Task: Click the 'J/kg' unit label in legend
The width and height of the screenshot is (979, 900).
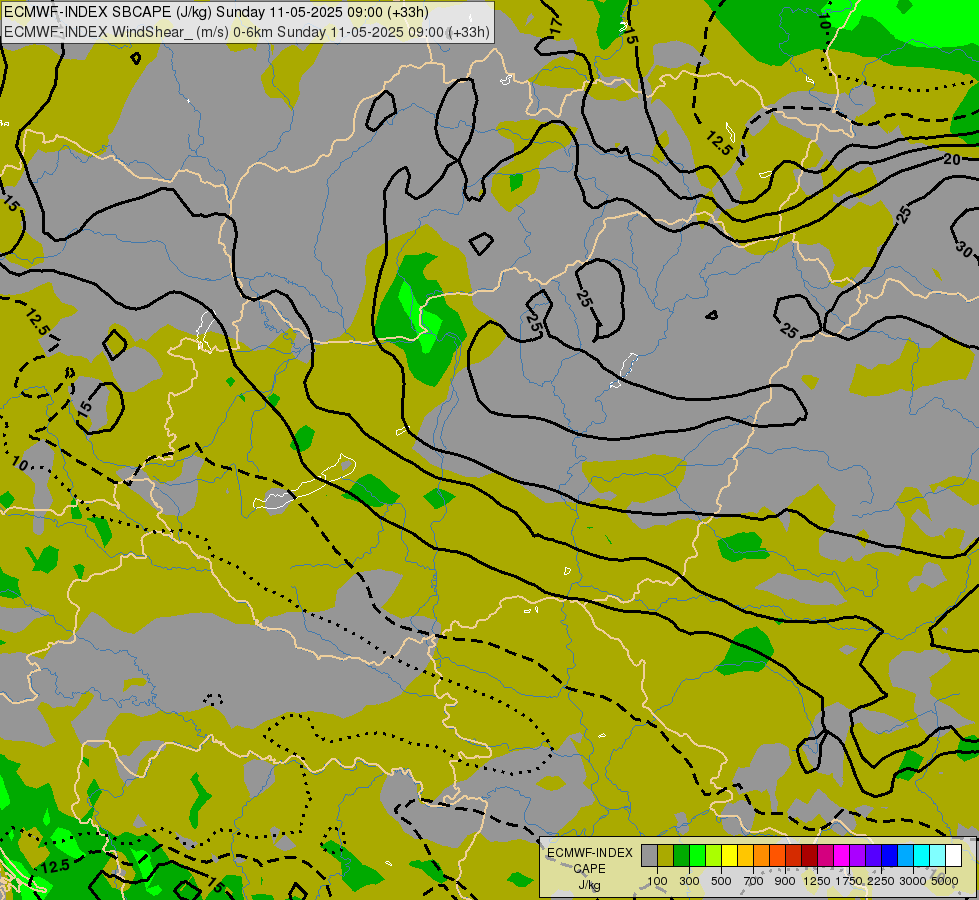Action: (589, 885)
